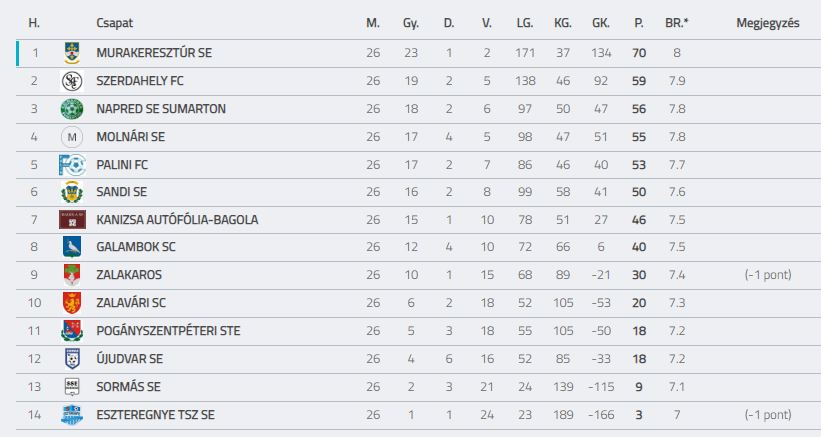Click the Esztergnye TSZ SE logo
Viewport: 821px width, 437px height.
coord(72,415)
